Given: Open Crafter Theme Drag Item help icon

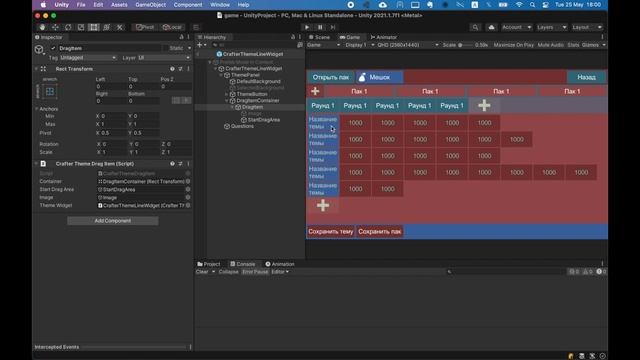Looking at the screenshot, I should click(x=172, y=164).
